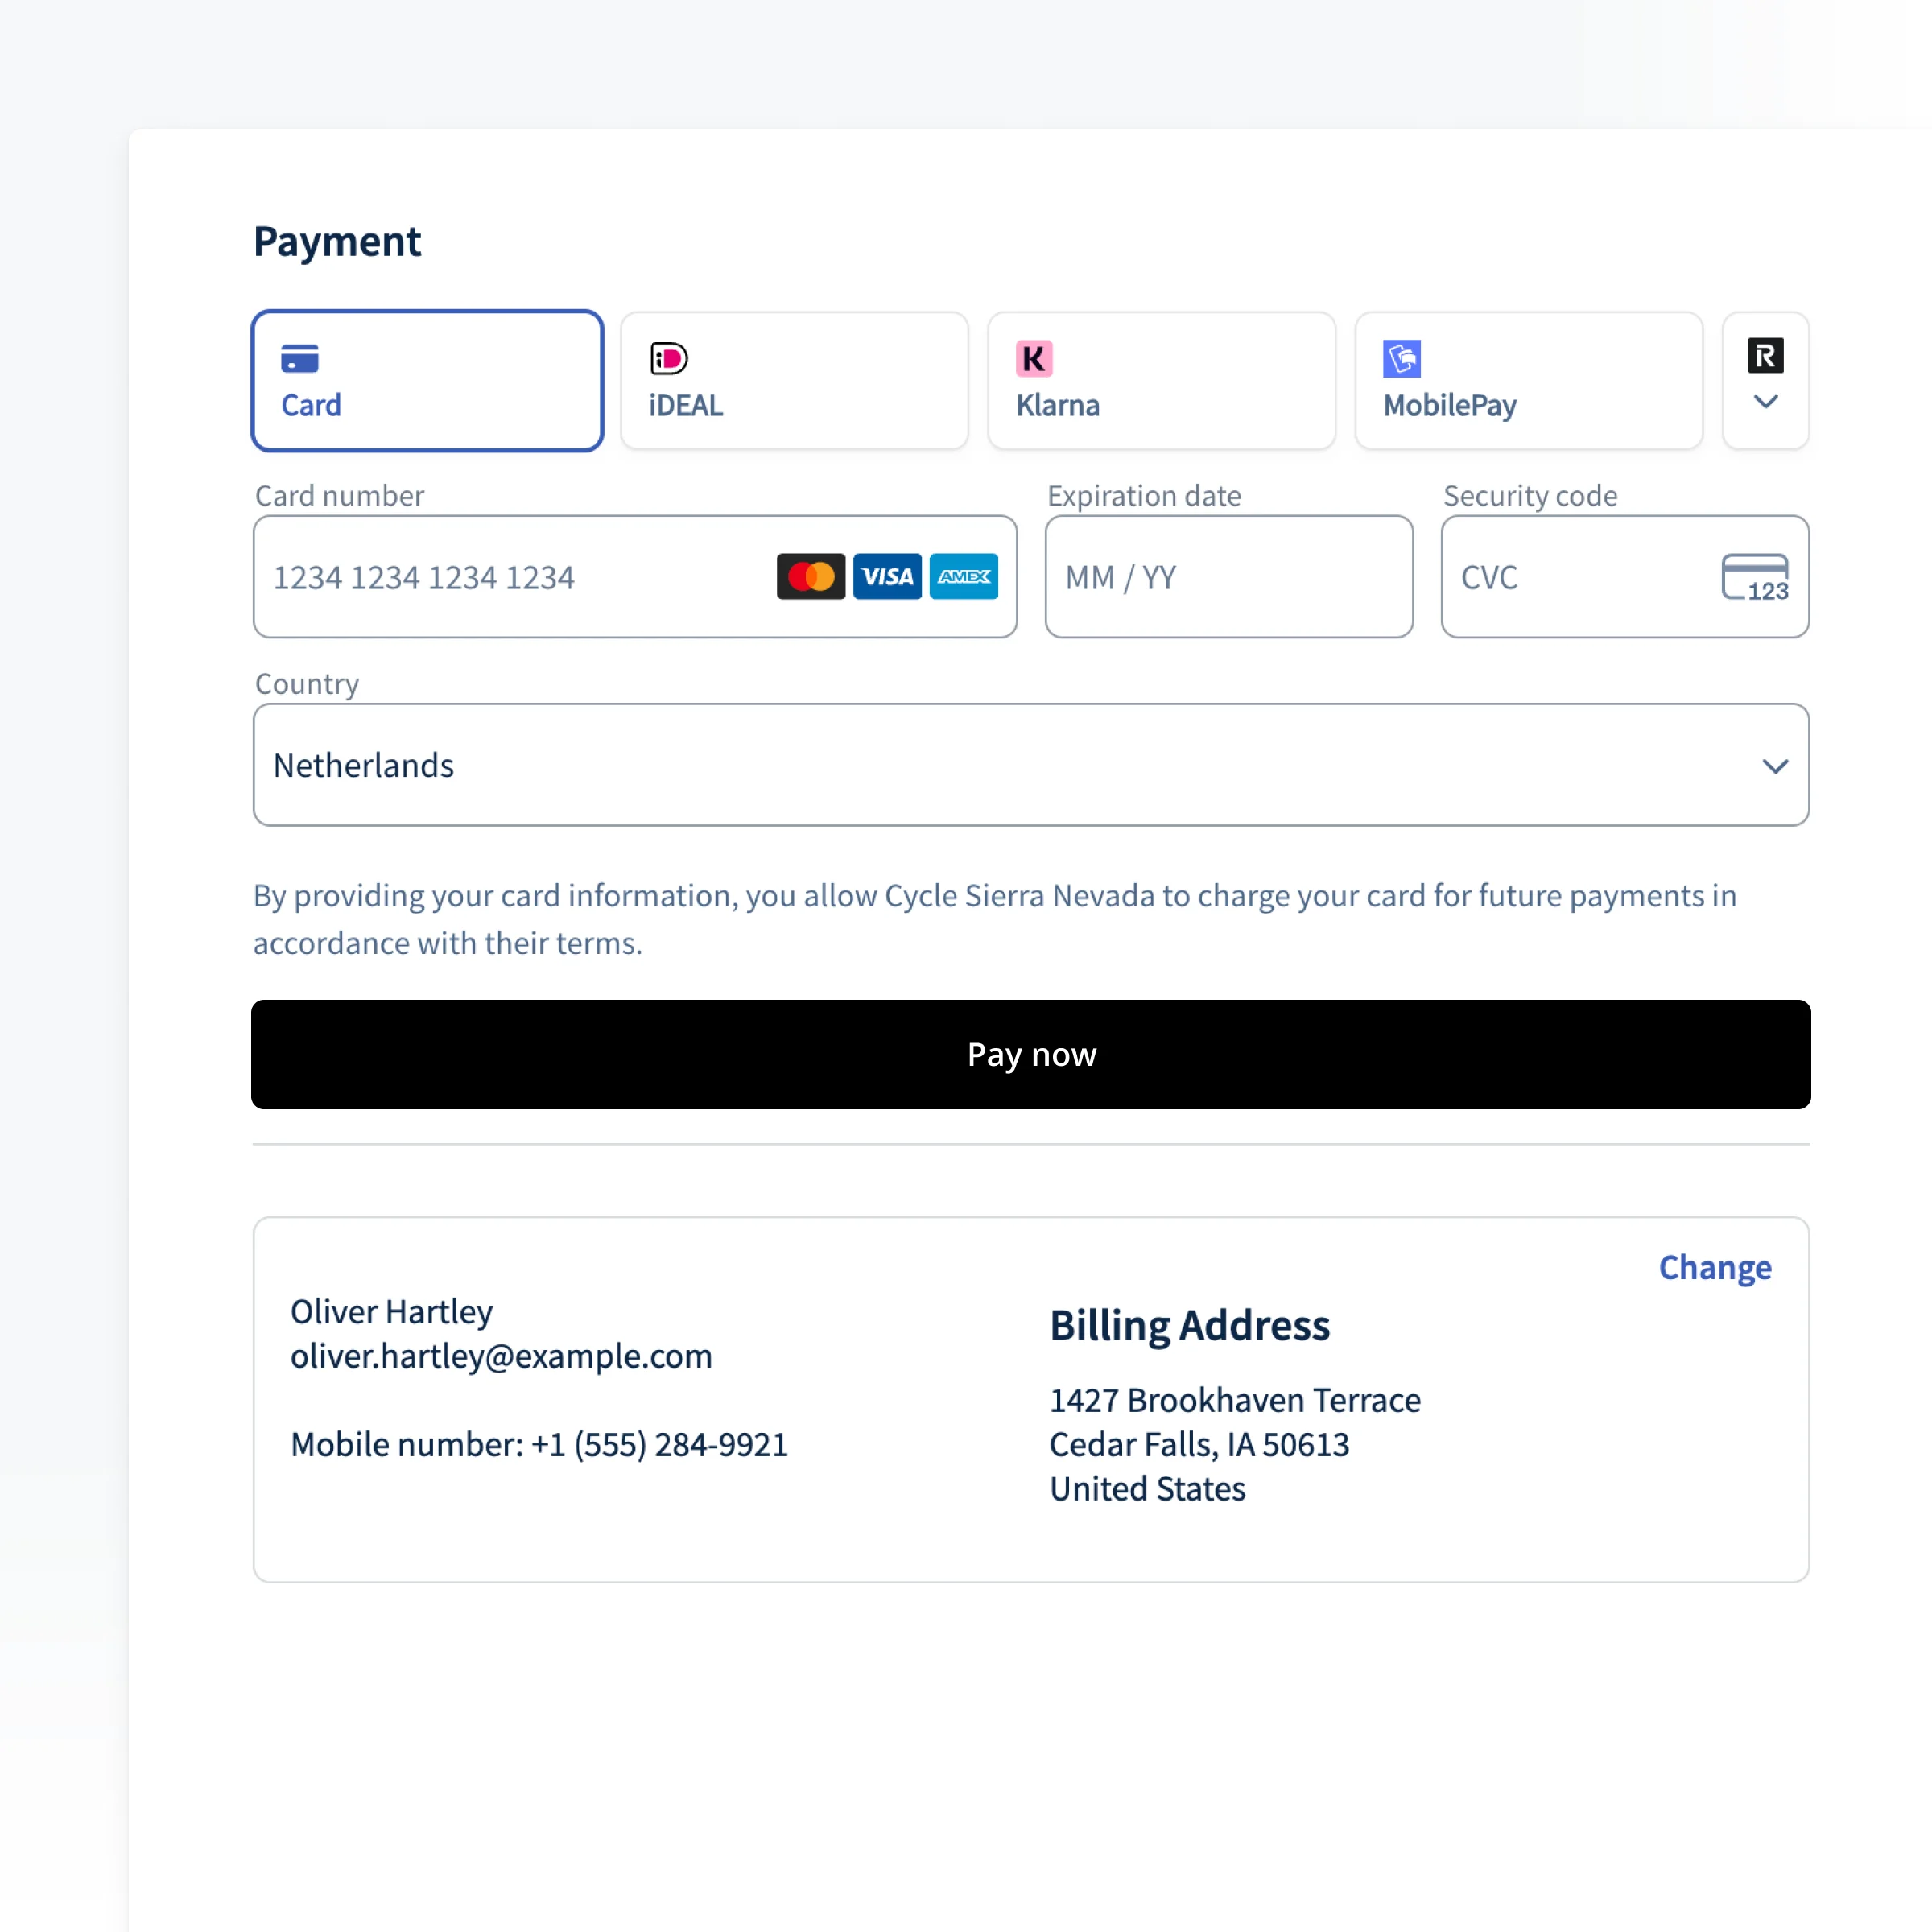Image resolution: width=1932 pixels, height=1932 pixels.
Task: Click the CVC 123 card hint icon
Action: [1754, 577]
